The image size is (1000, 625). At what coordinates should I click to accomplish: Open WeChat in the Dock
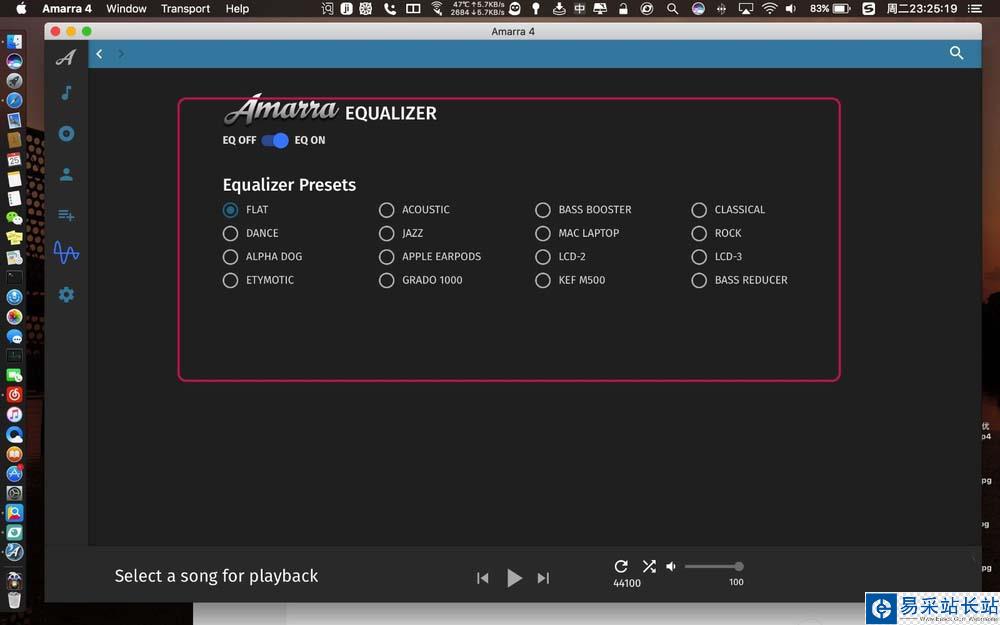(14, 219)
